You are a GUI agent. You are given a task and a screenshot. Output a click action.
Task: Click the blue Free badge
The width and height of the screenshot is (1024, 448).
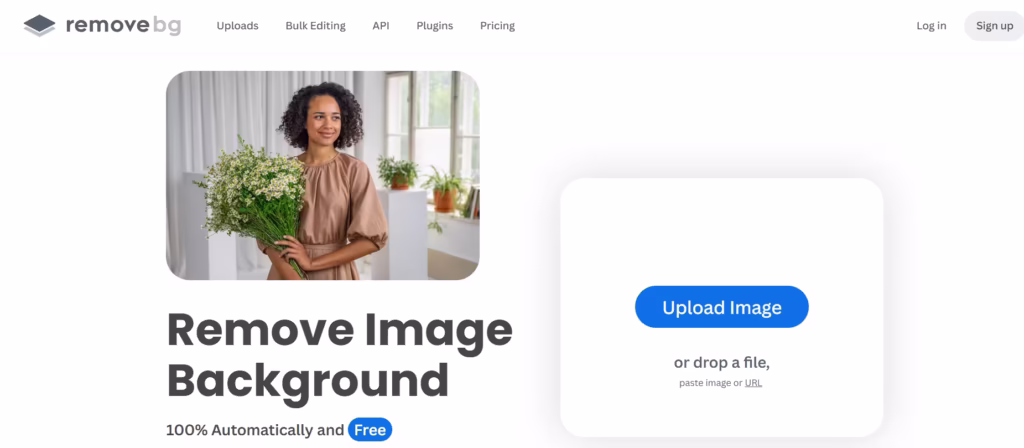370,430
